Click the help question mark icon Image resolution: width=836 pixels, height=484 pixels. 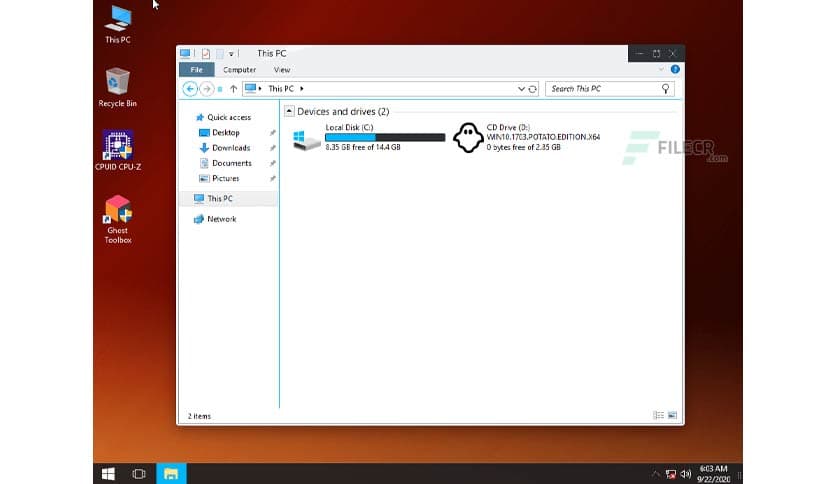tap(675, 70)
